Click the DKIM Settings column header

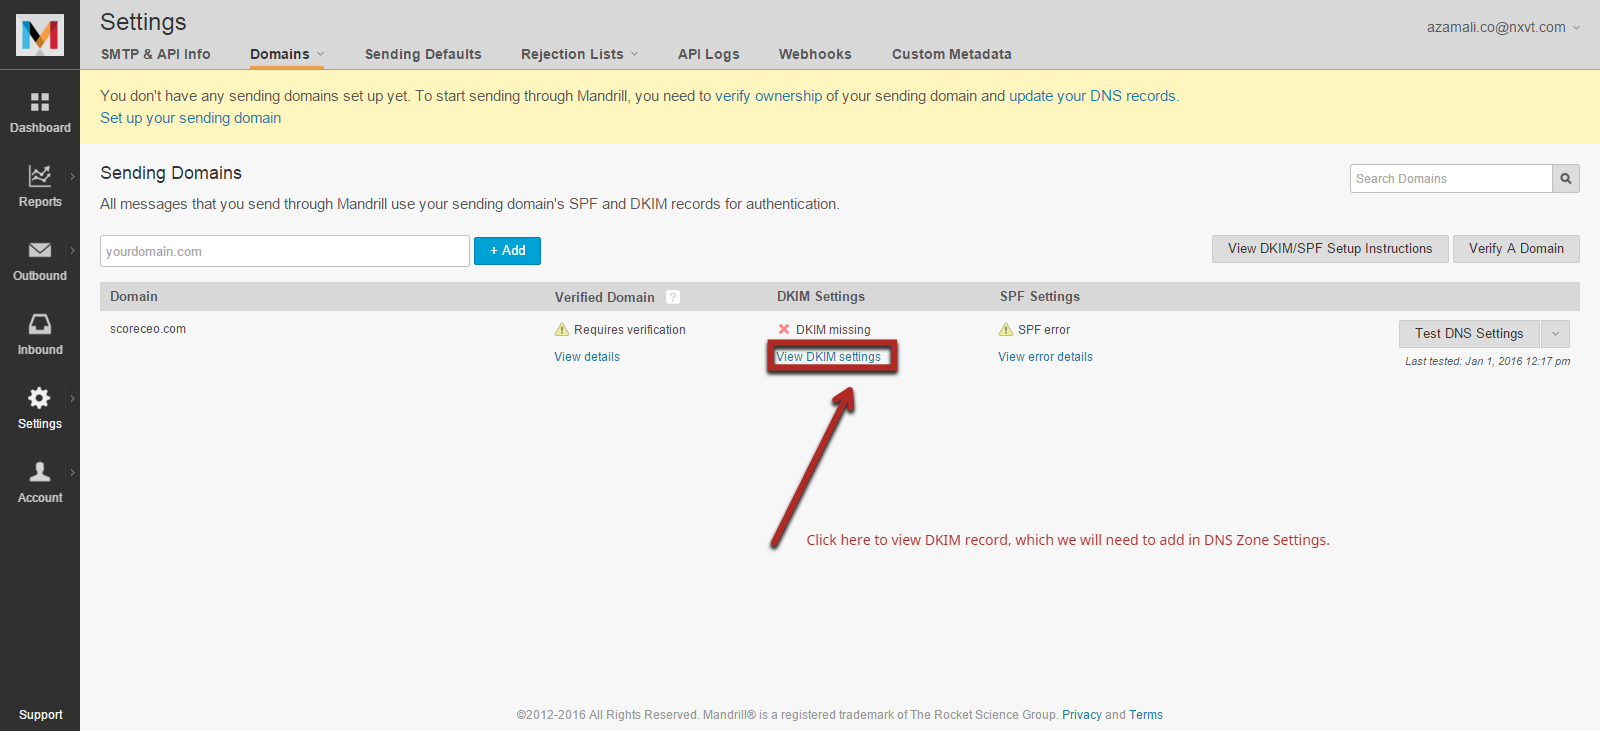click(821, 297)
